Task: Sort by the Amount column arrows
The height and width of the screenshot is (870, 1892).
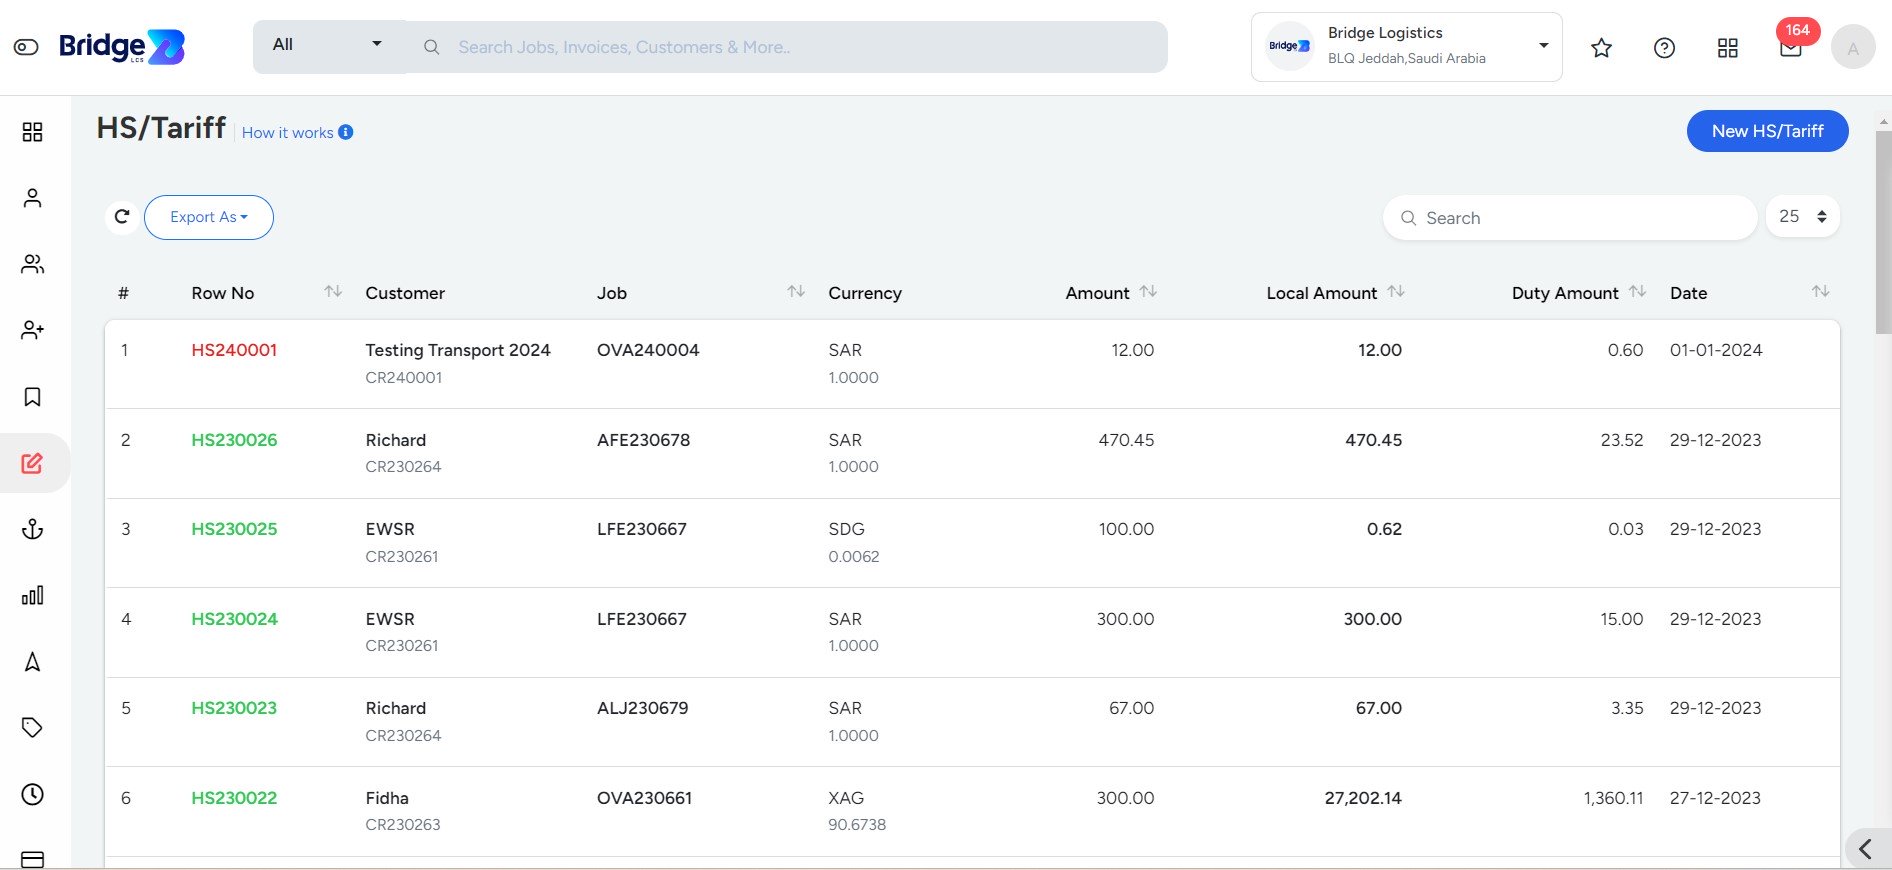Action: point(1148,292)
